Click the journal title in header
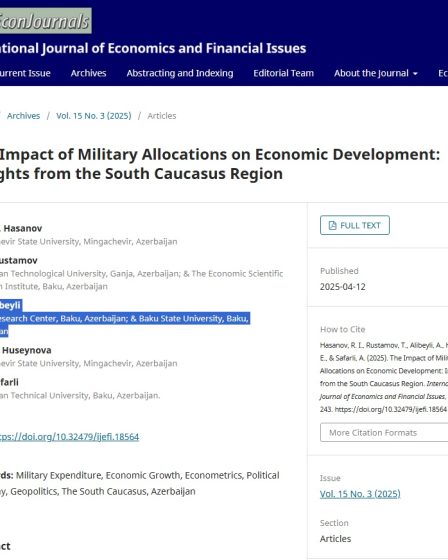 153,48
